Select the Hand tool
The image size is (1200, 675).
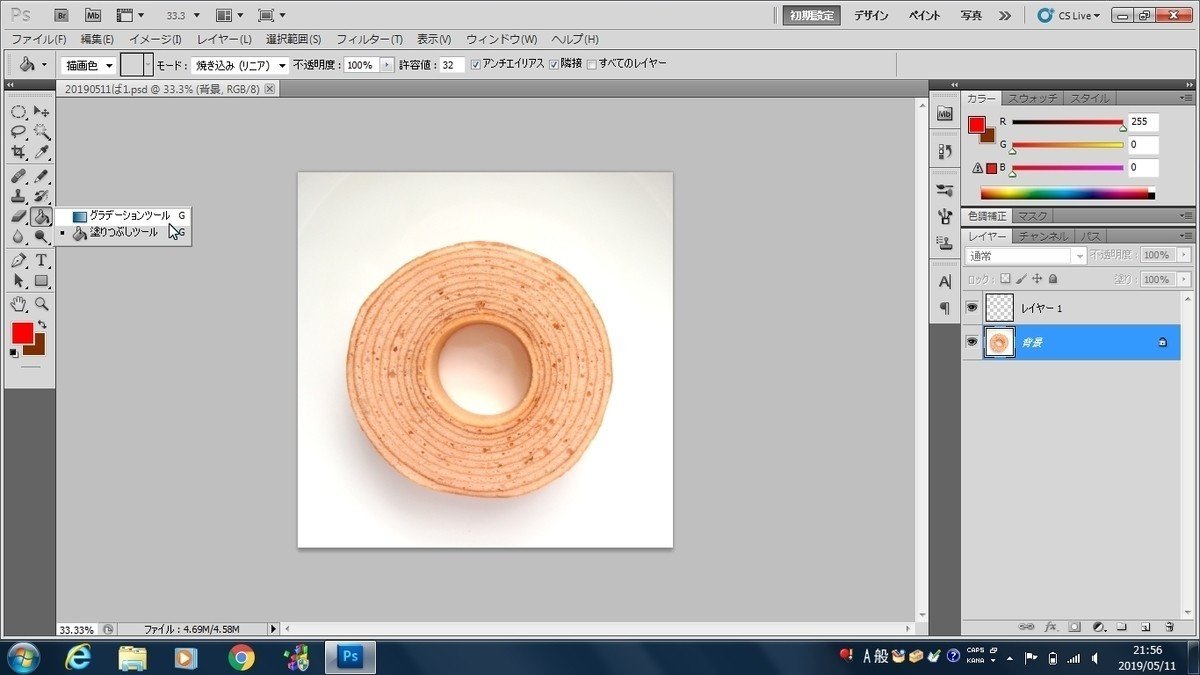coord(19,304)
